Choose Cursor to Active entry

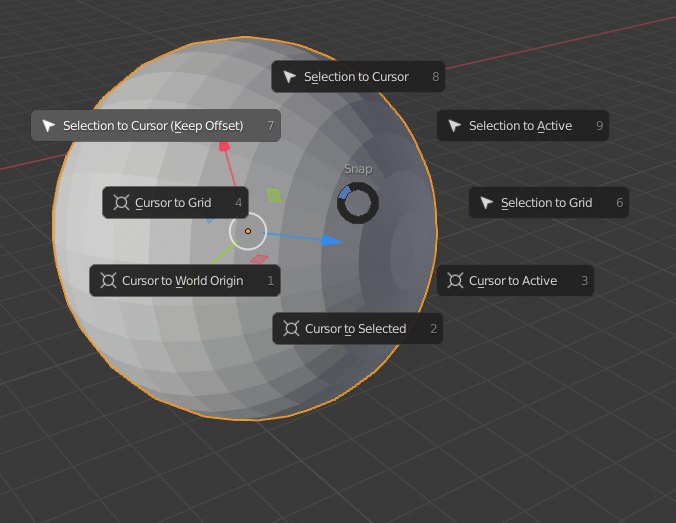(515, 281)
